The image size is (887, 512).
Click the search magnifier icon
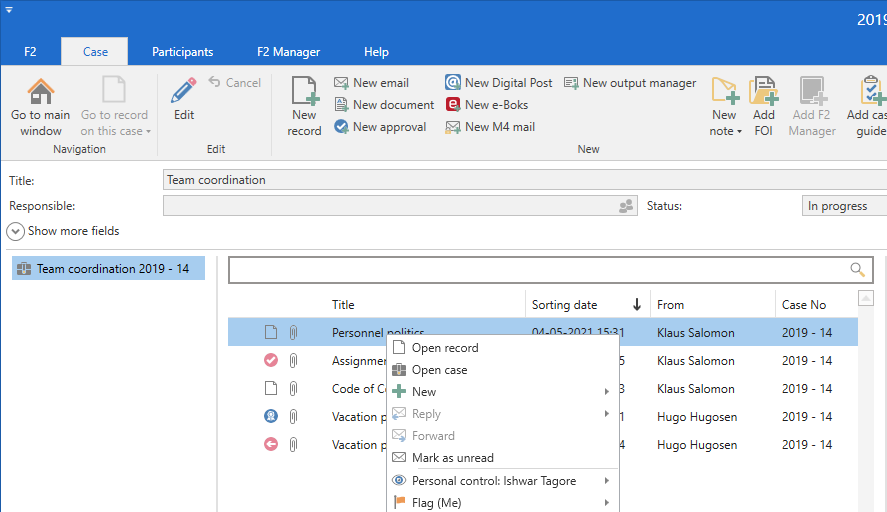pyautogui.click(x=857, y=269)
